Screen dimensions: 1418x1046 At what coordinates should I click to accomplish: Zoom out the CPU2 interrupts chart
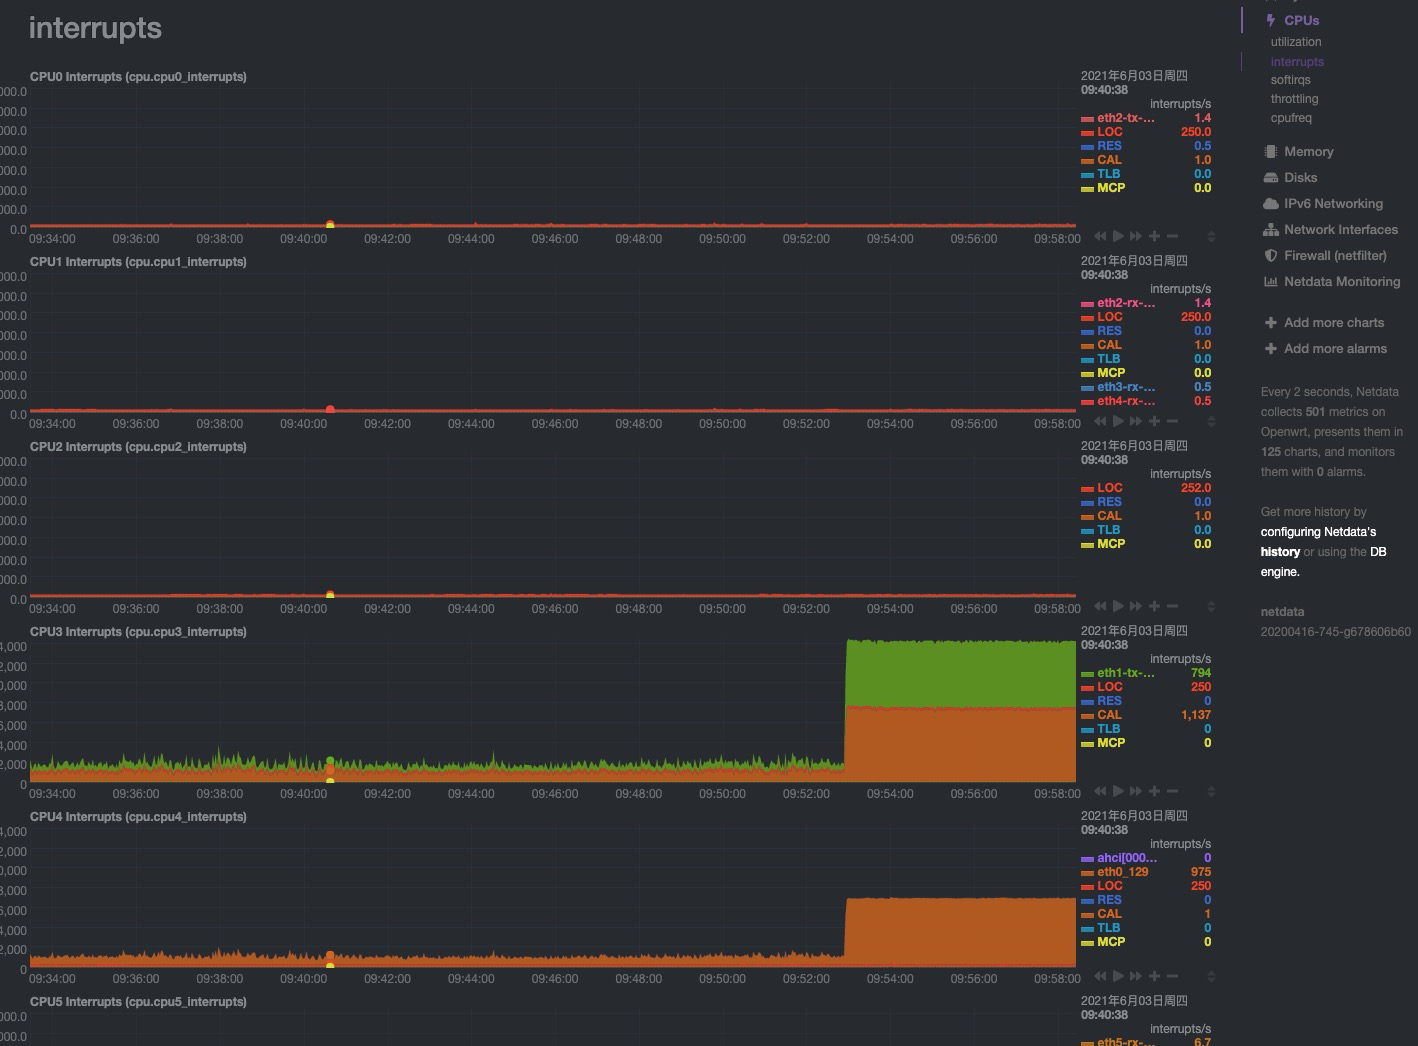point(1172,606)
